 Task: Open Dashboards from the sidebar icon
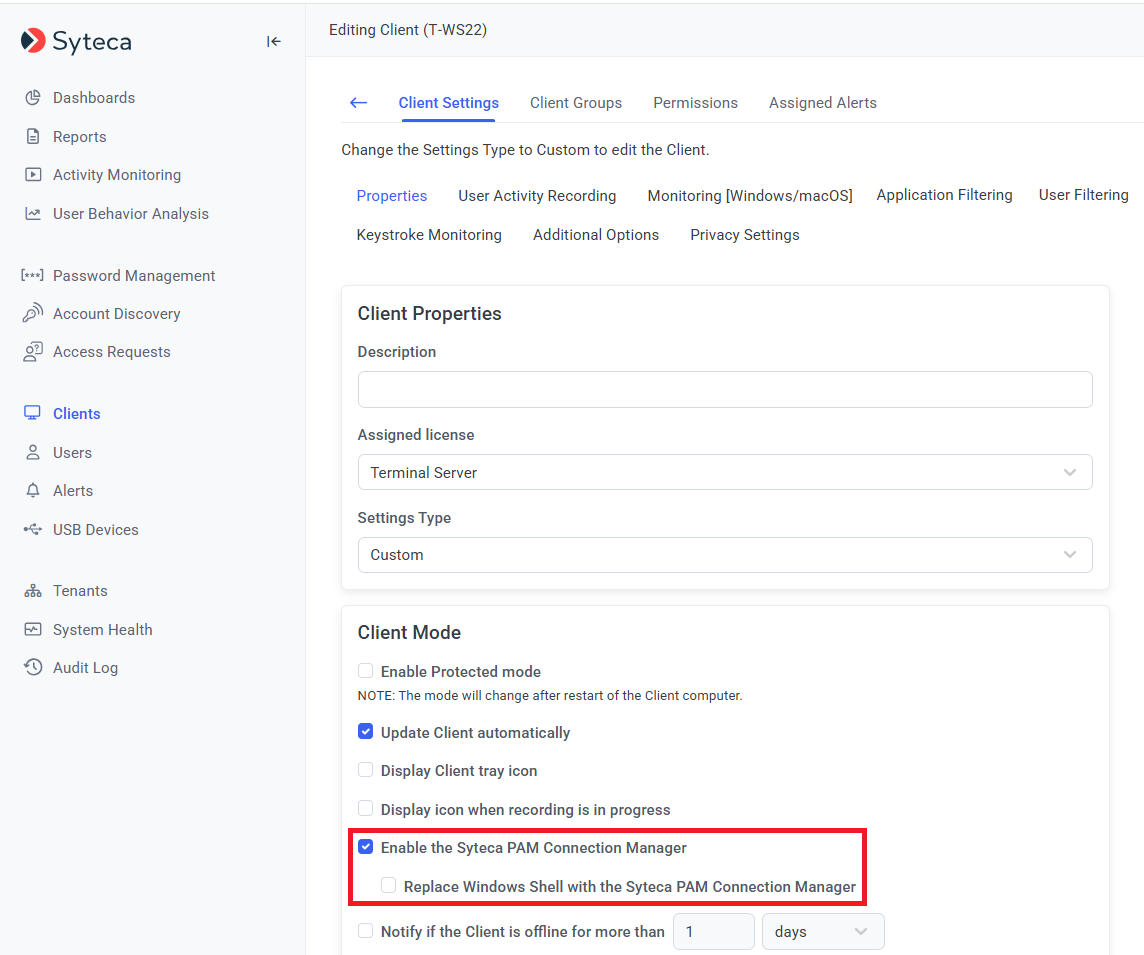[x=33, y=98]
